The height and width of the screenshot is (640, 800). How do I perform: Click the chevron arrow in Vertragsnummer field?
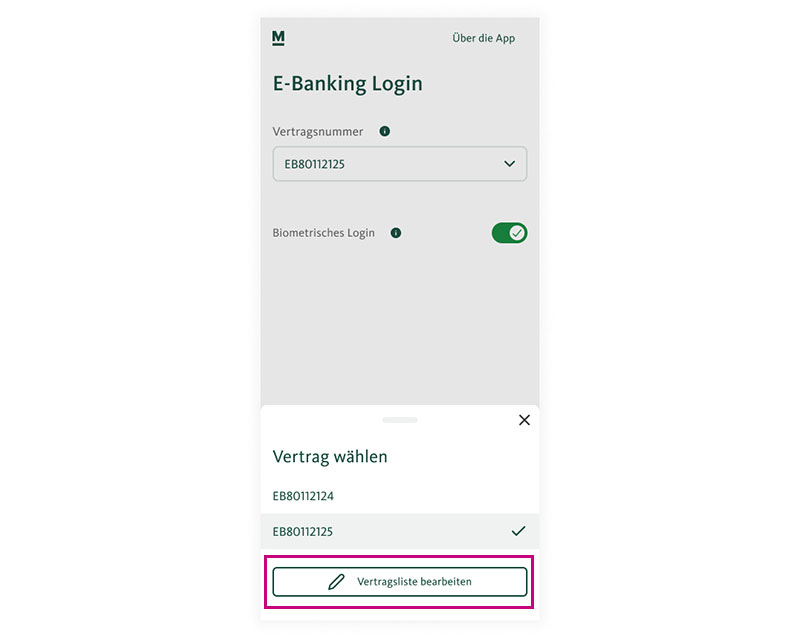509,164
